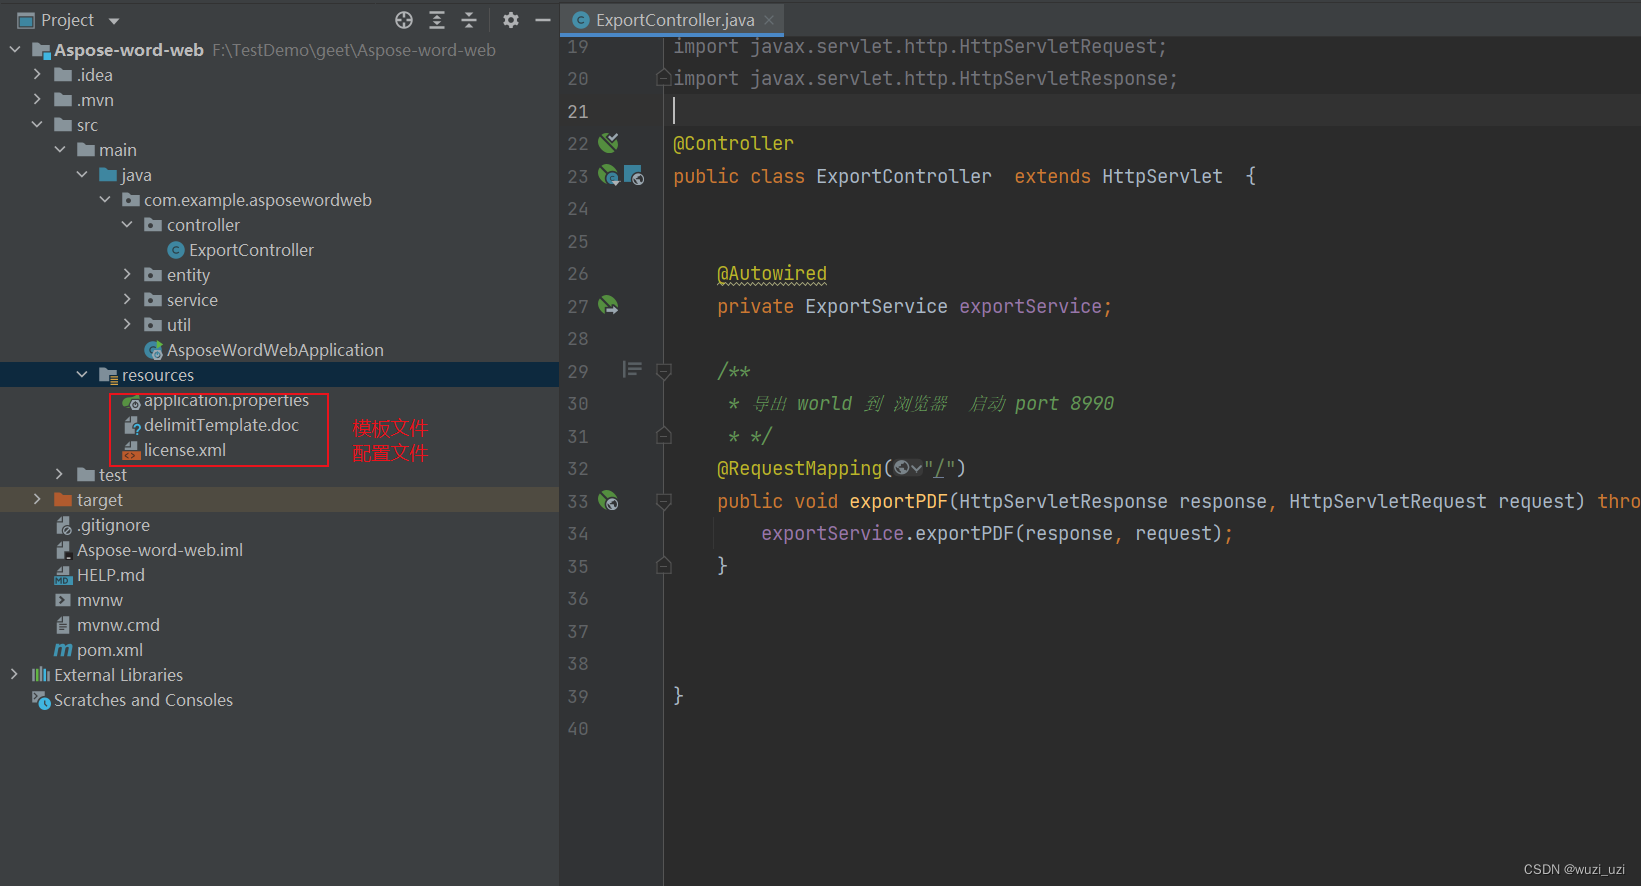Click the HttpServlet class name
This screenshot has height=886, width=1641.
click(1162, 176)
